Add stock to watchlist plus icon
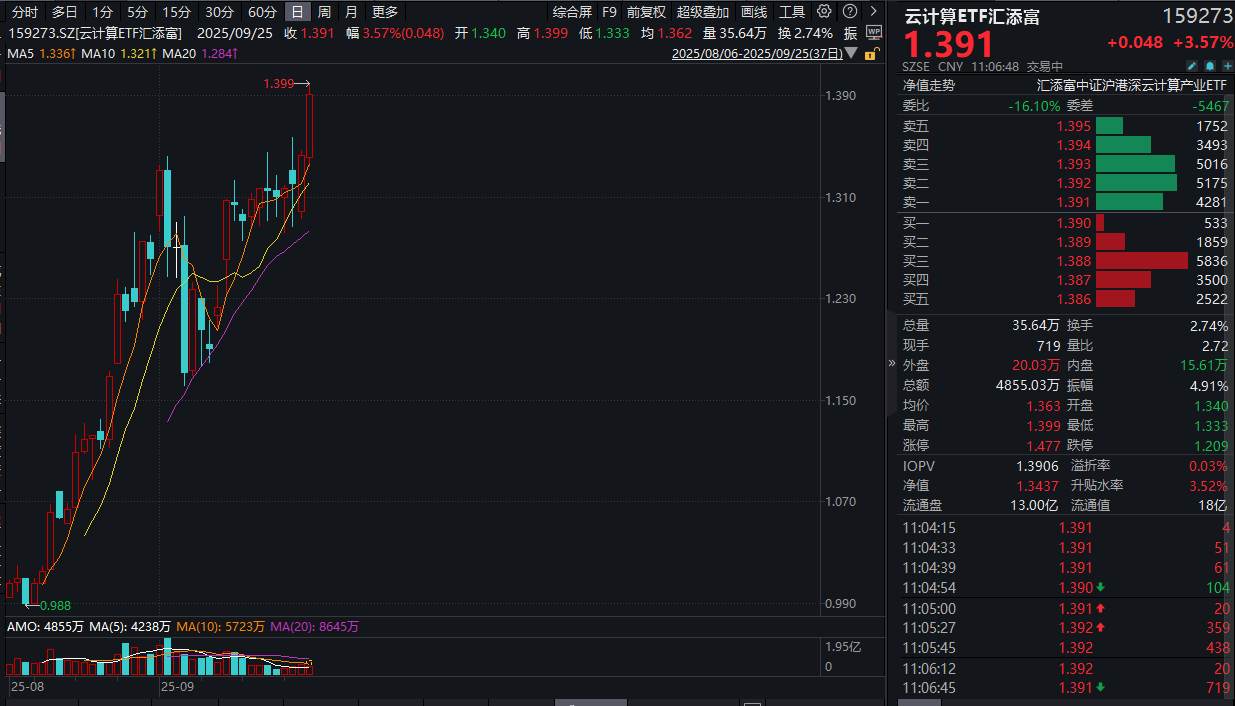The height and width of the screenshot is (706, 1235). tap(1227, 64)
